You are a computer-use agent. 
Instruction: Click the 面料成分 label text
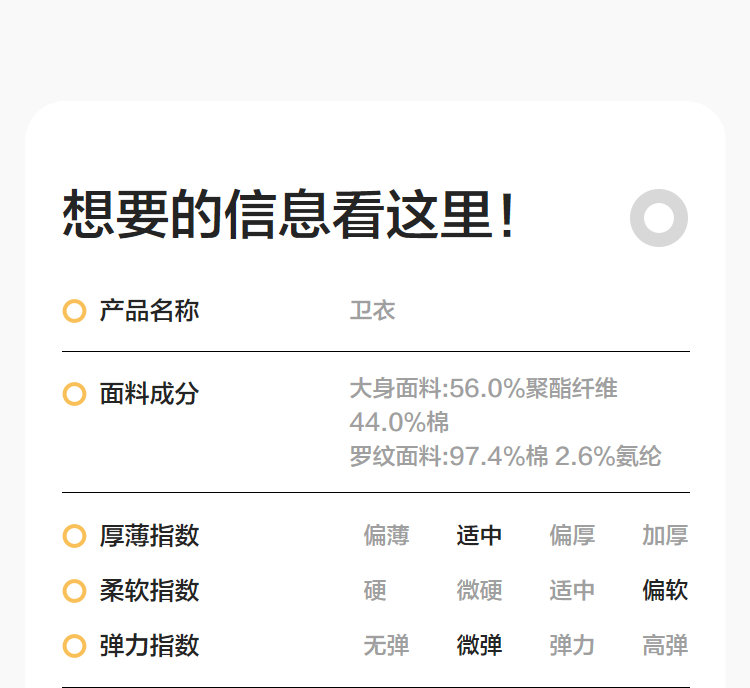coord(149,394)
